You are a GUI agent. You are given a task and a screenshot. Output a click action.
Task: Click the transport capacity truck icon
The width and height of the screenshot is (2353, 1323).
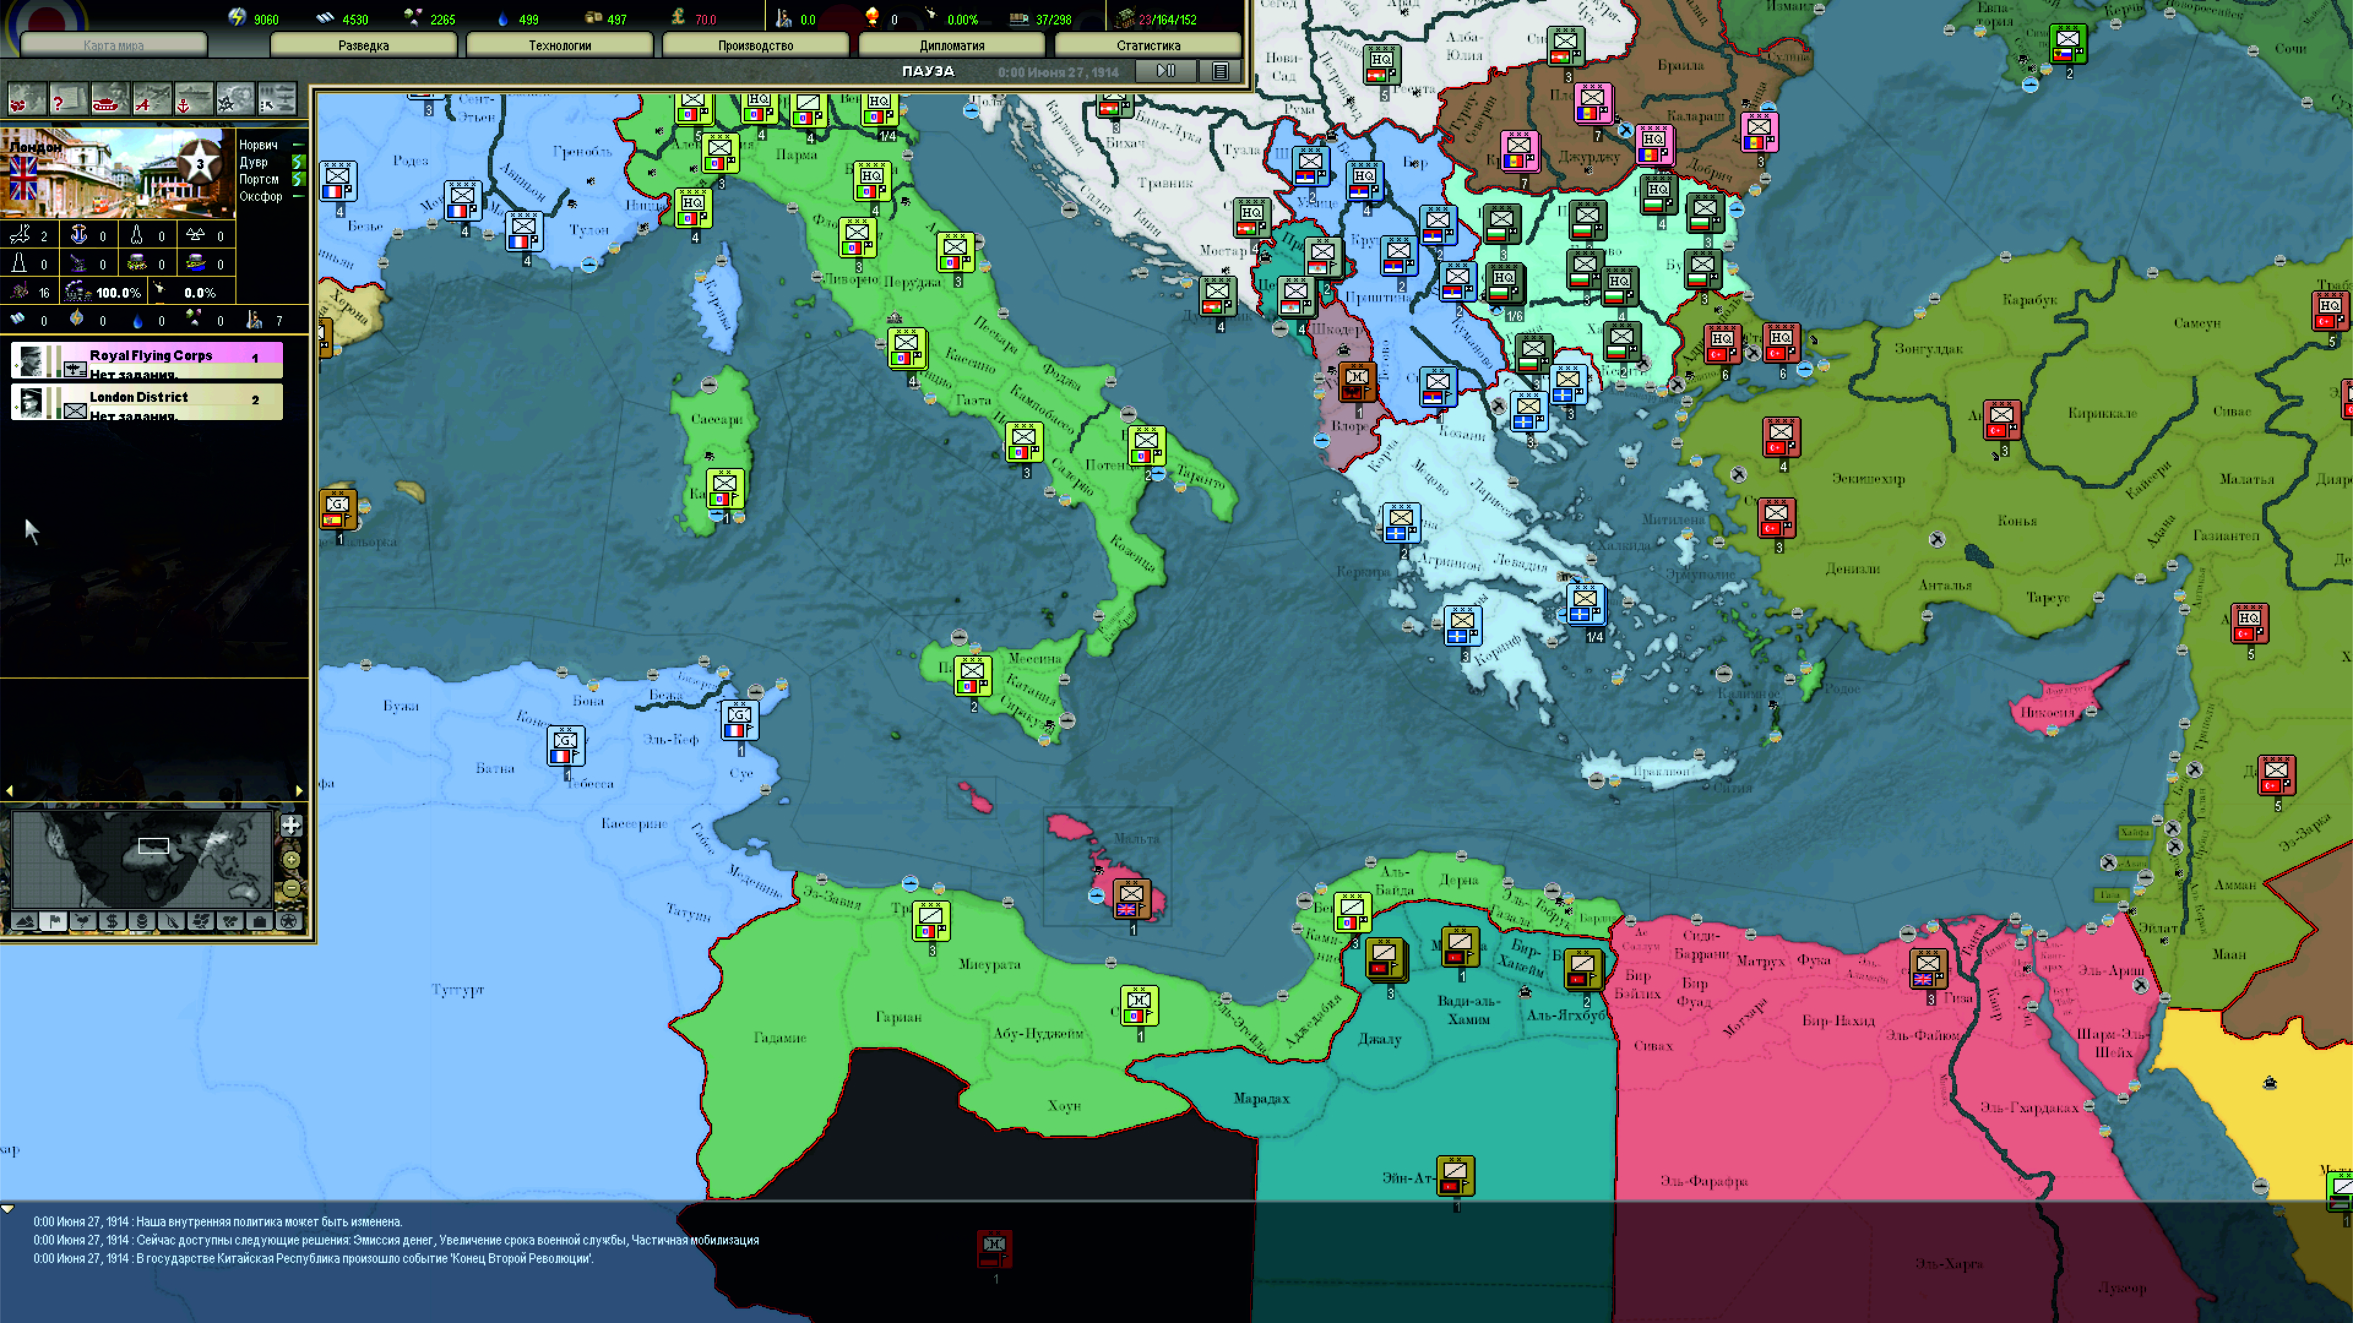[x=1019, y=18]
